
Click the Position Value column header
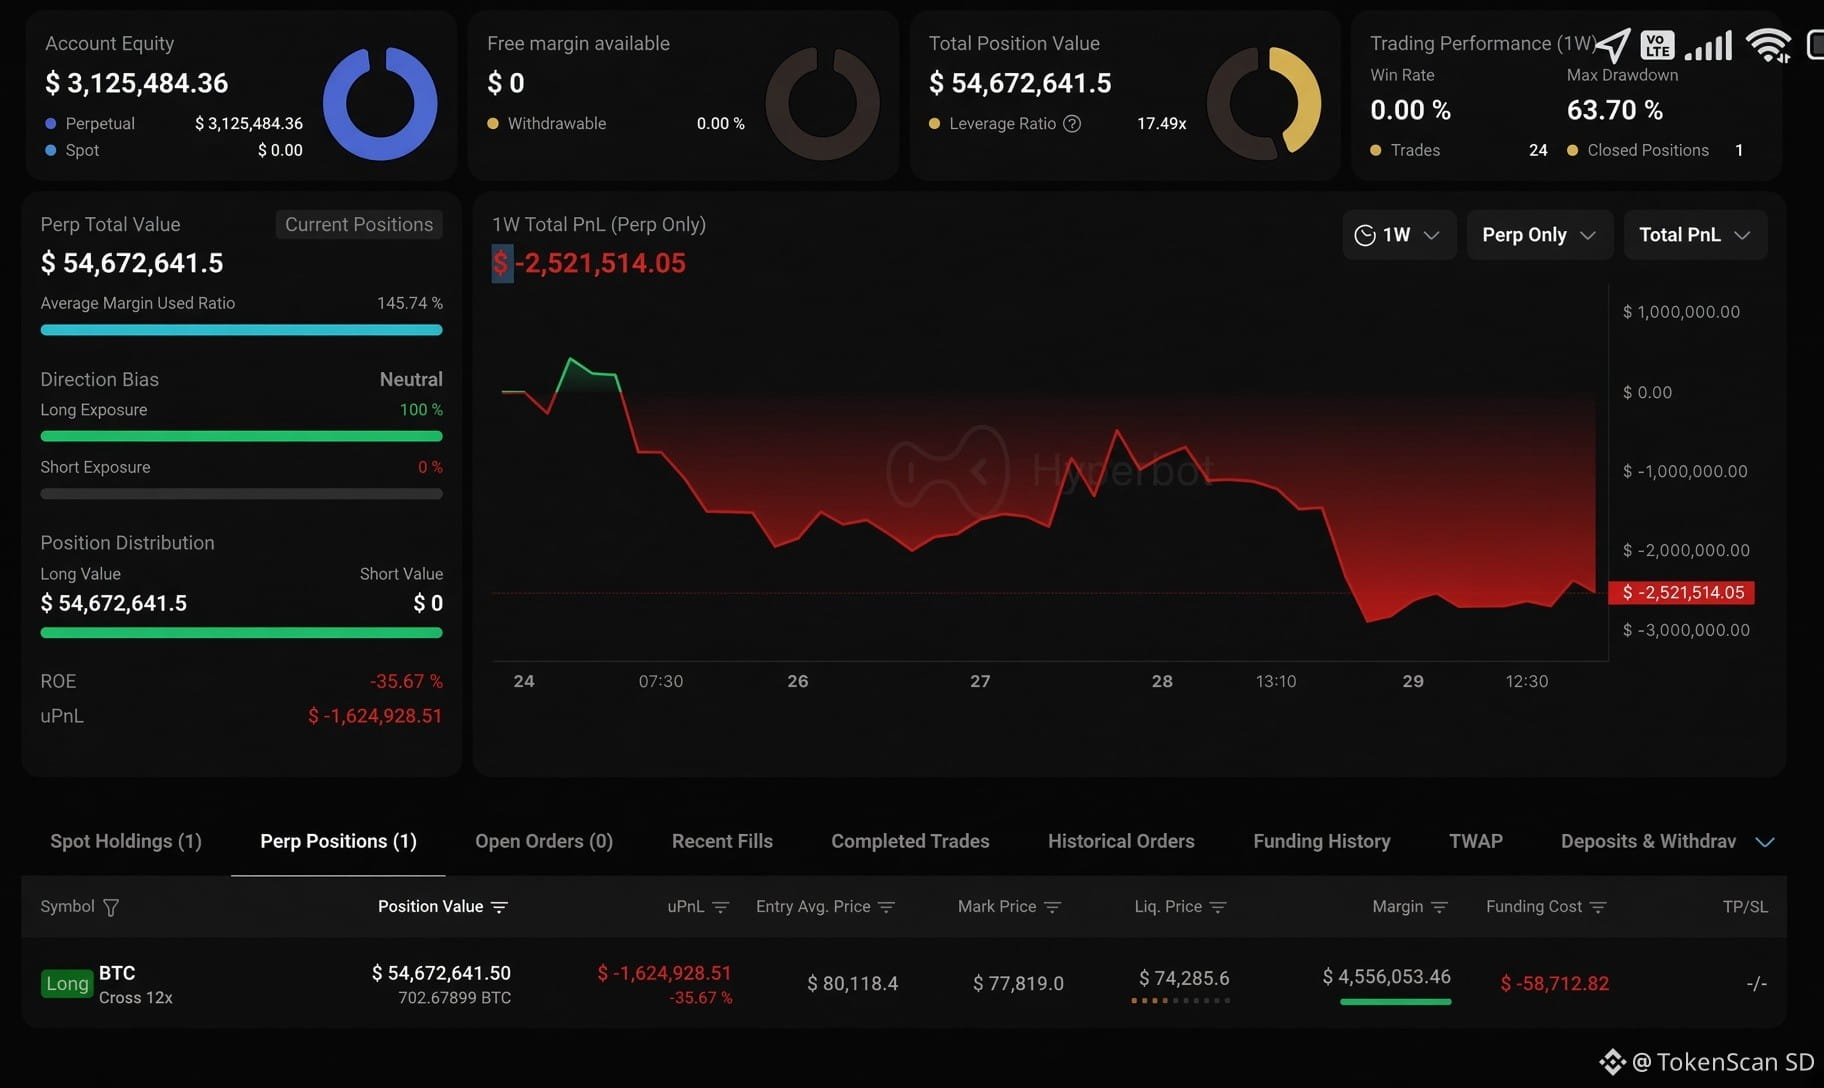(x=430, y=906)
